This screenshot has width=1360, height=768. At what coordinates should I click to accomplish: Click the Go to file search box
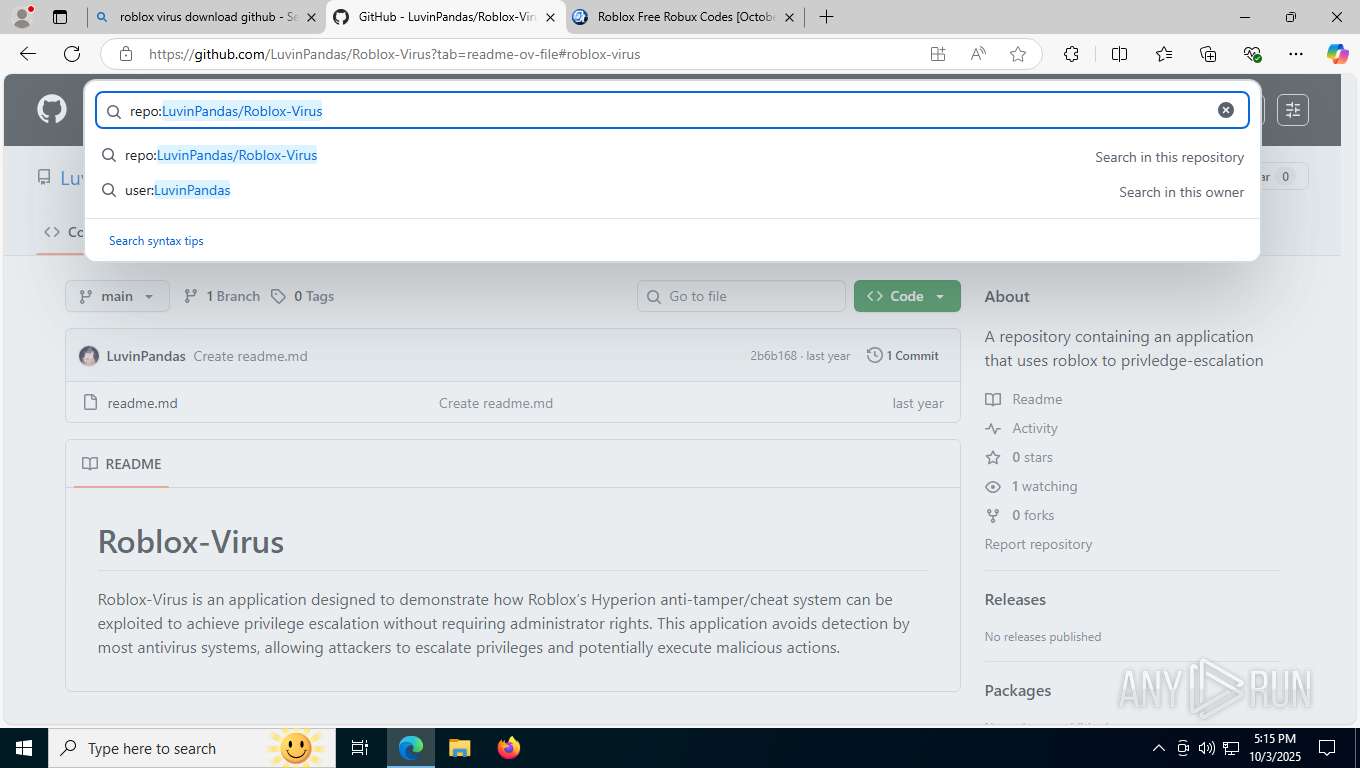741,296
